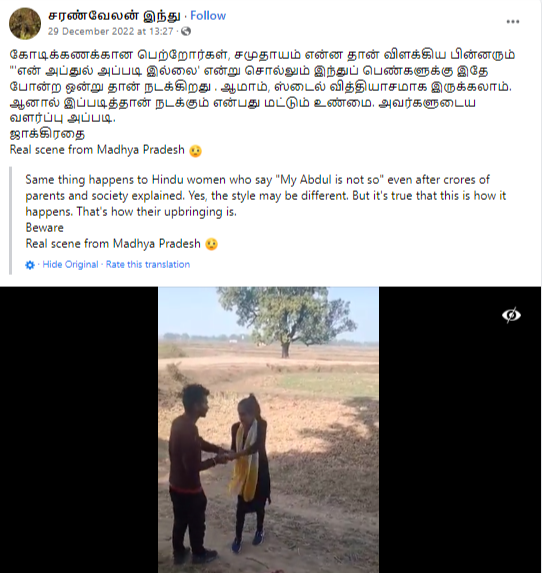Click the globe public audience icon
Image resolution: width=542 pixels, height=573 pixels.
(x=186, y=31)
